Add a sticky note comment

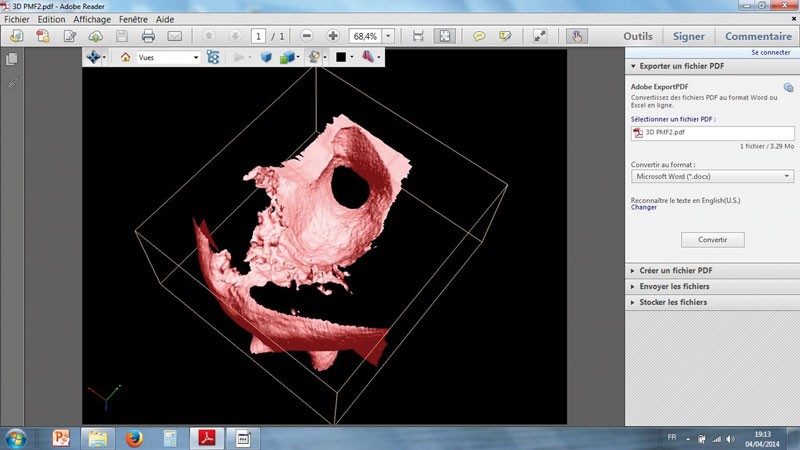[479, 36]
